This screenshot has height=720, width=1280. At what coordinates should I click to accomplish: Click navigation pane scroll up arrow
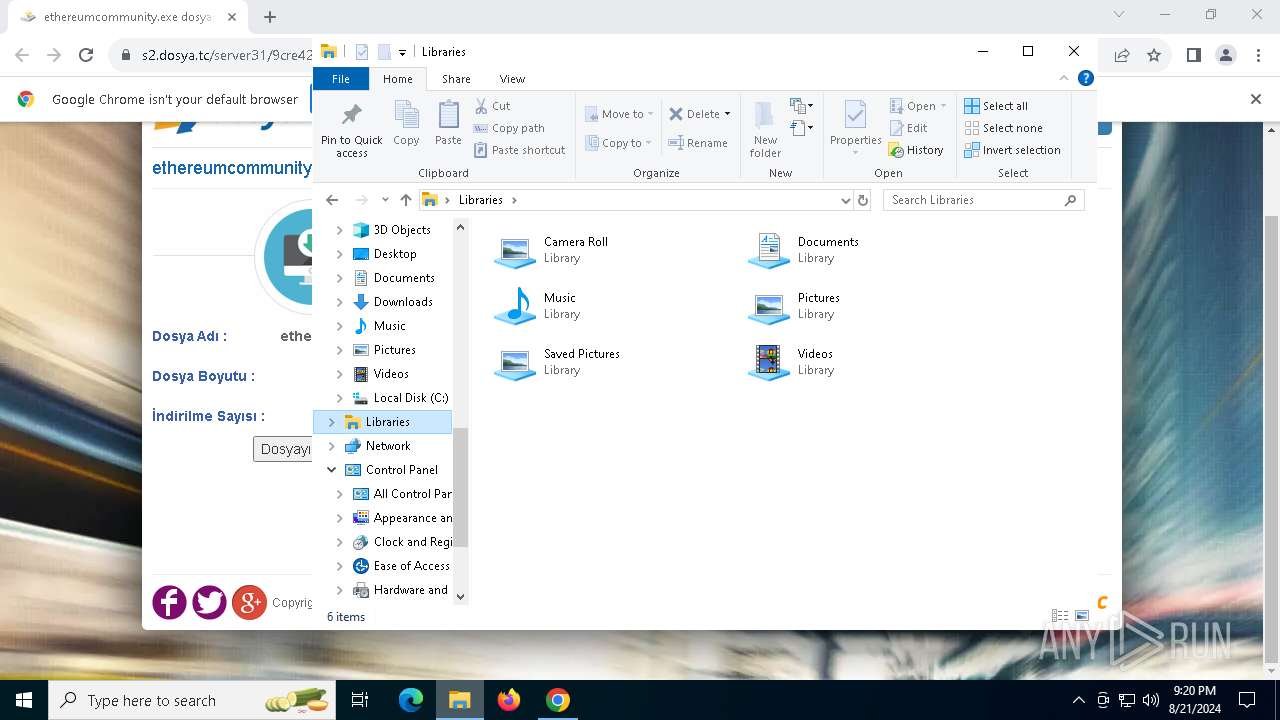coord(460,227)
